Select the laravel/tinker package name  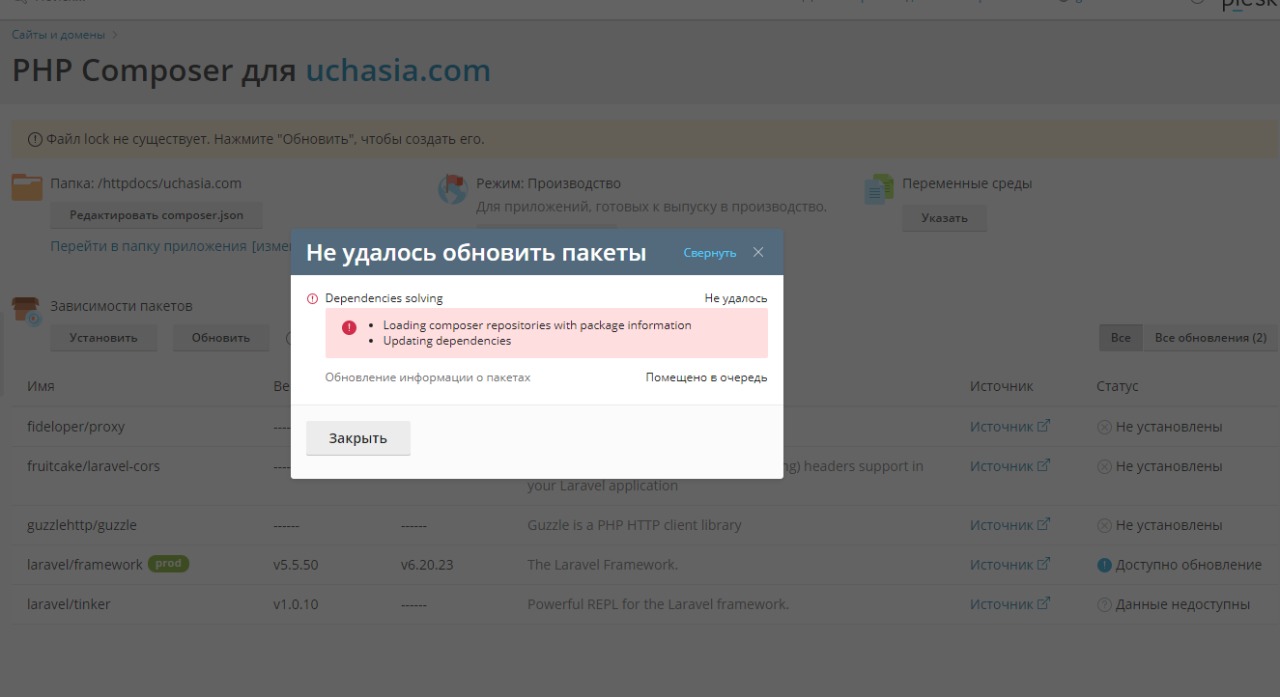(x=69, y=604)
